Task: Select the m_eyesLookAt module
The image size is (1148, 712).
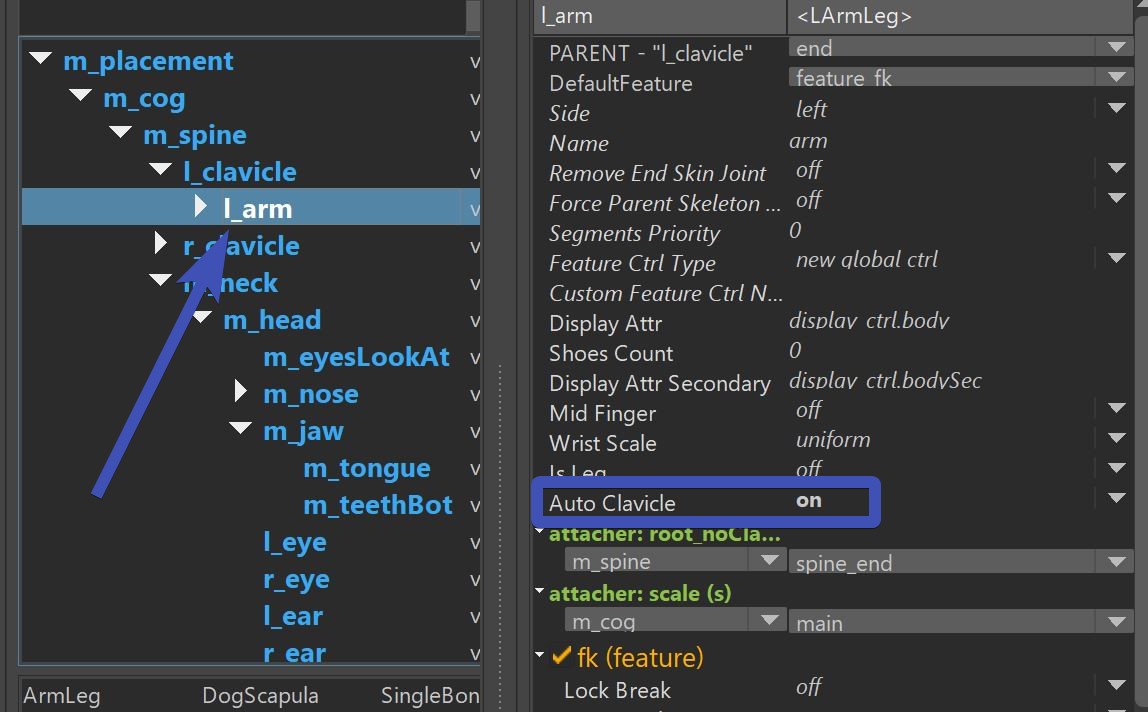Action: [357, 357]
